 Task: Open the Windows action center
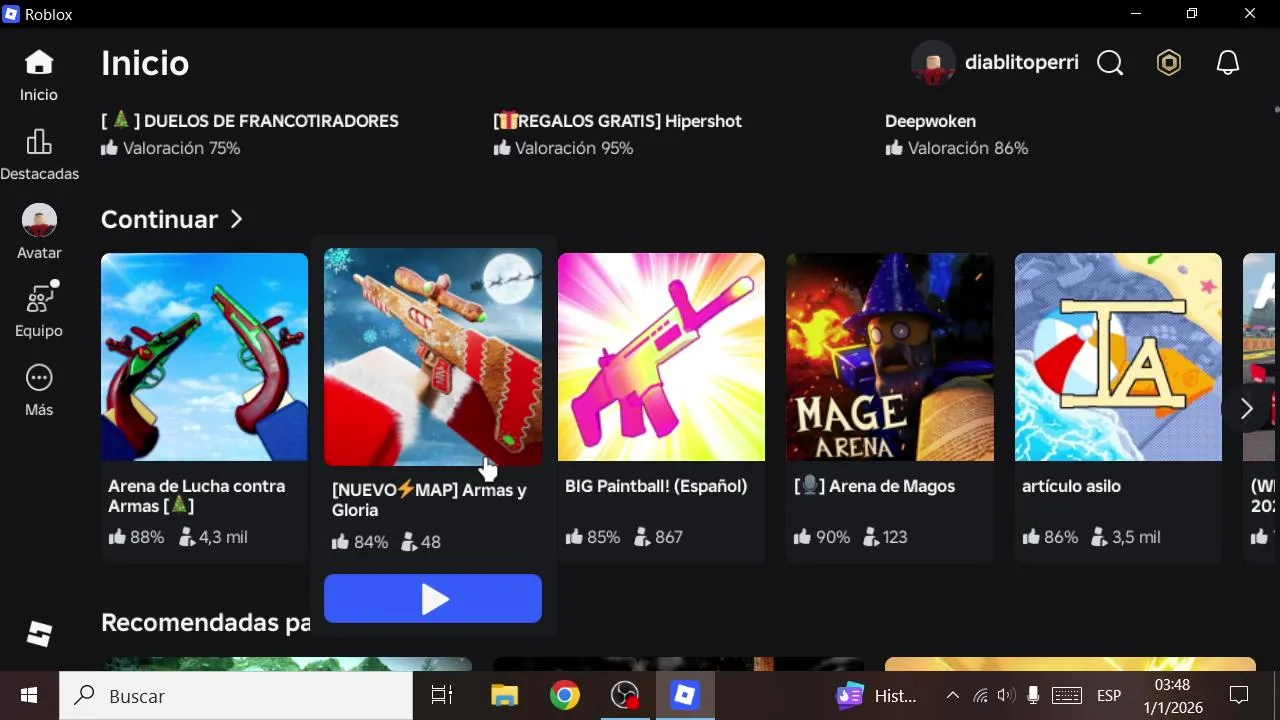pos(1239,696)
